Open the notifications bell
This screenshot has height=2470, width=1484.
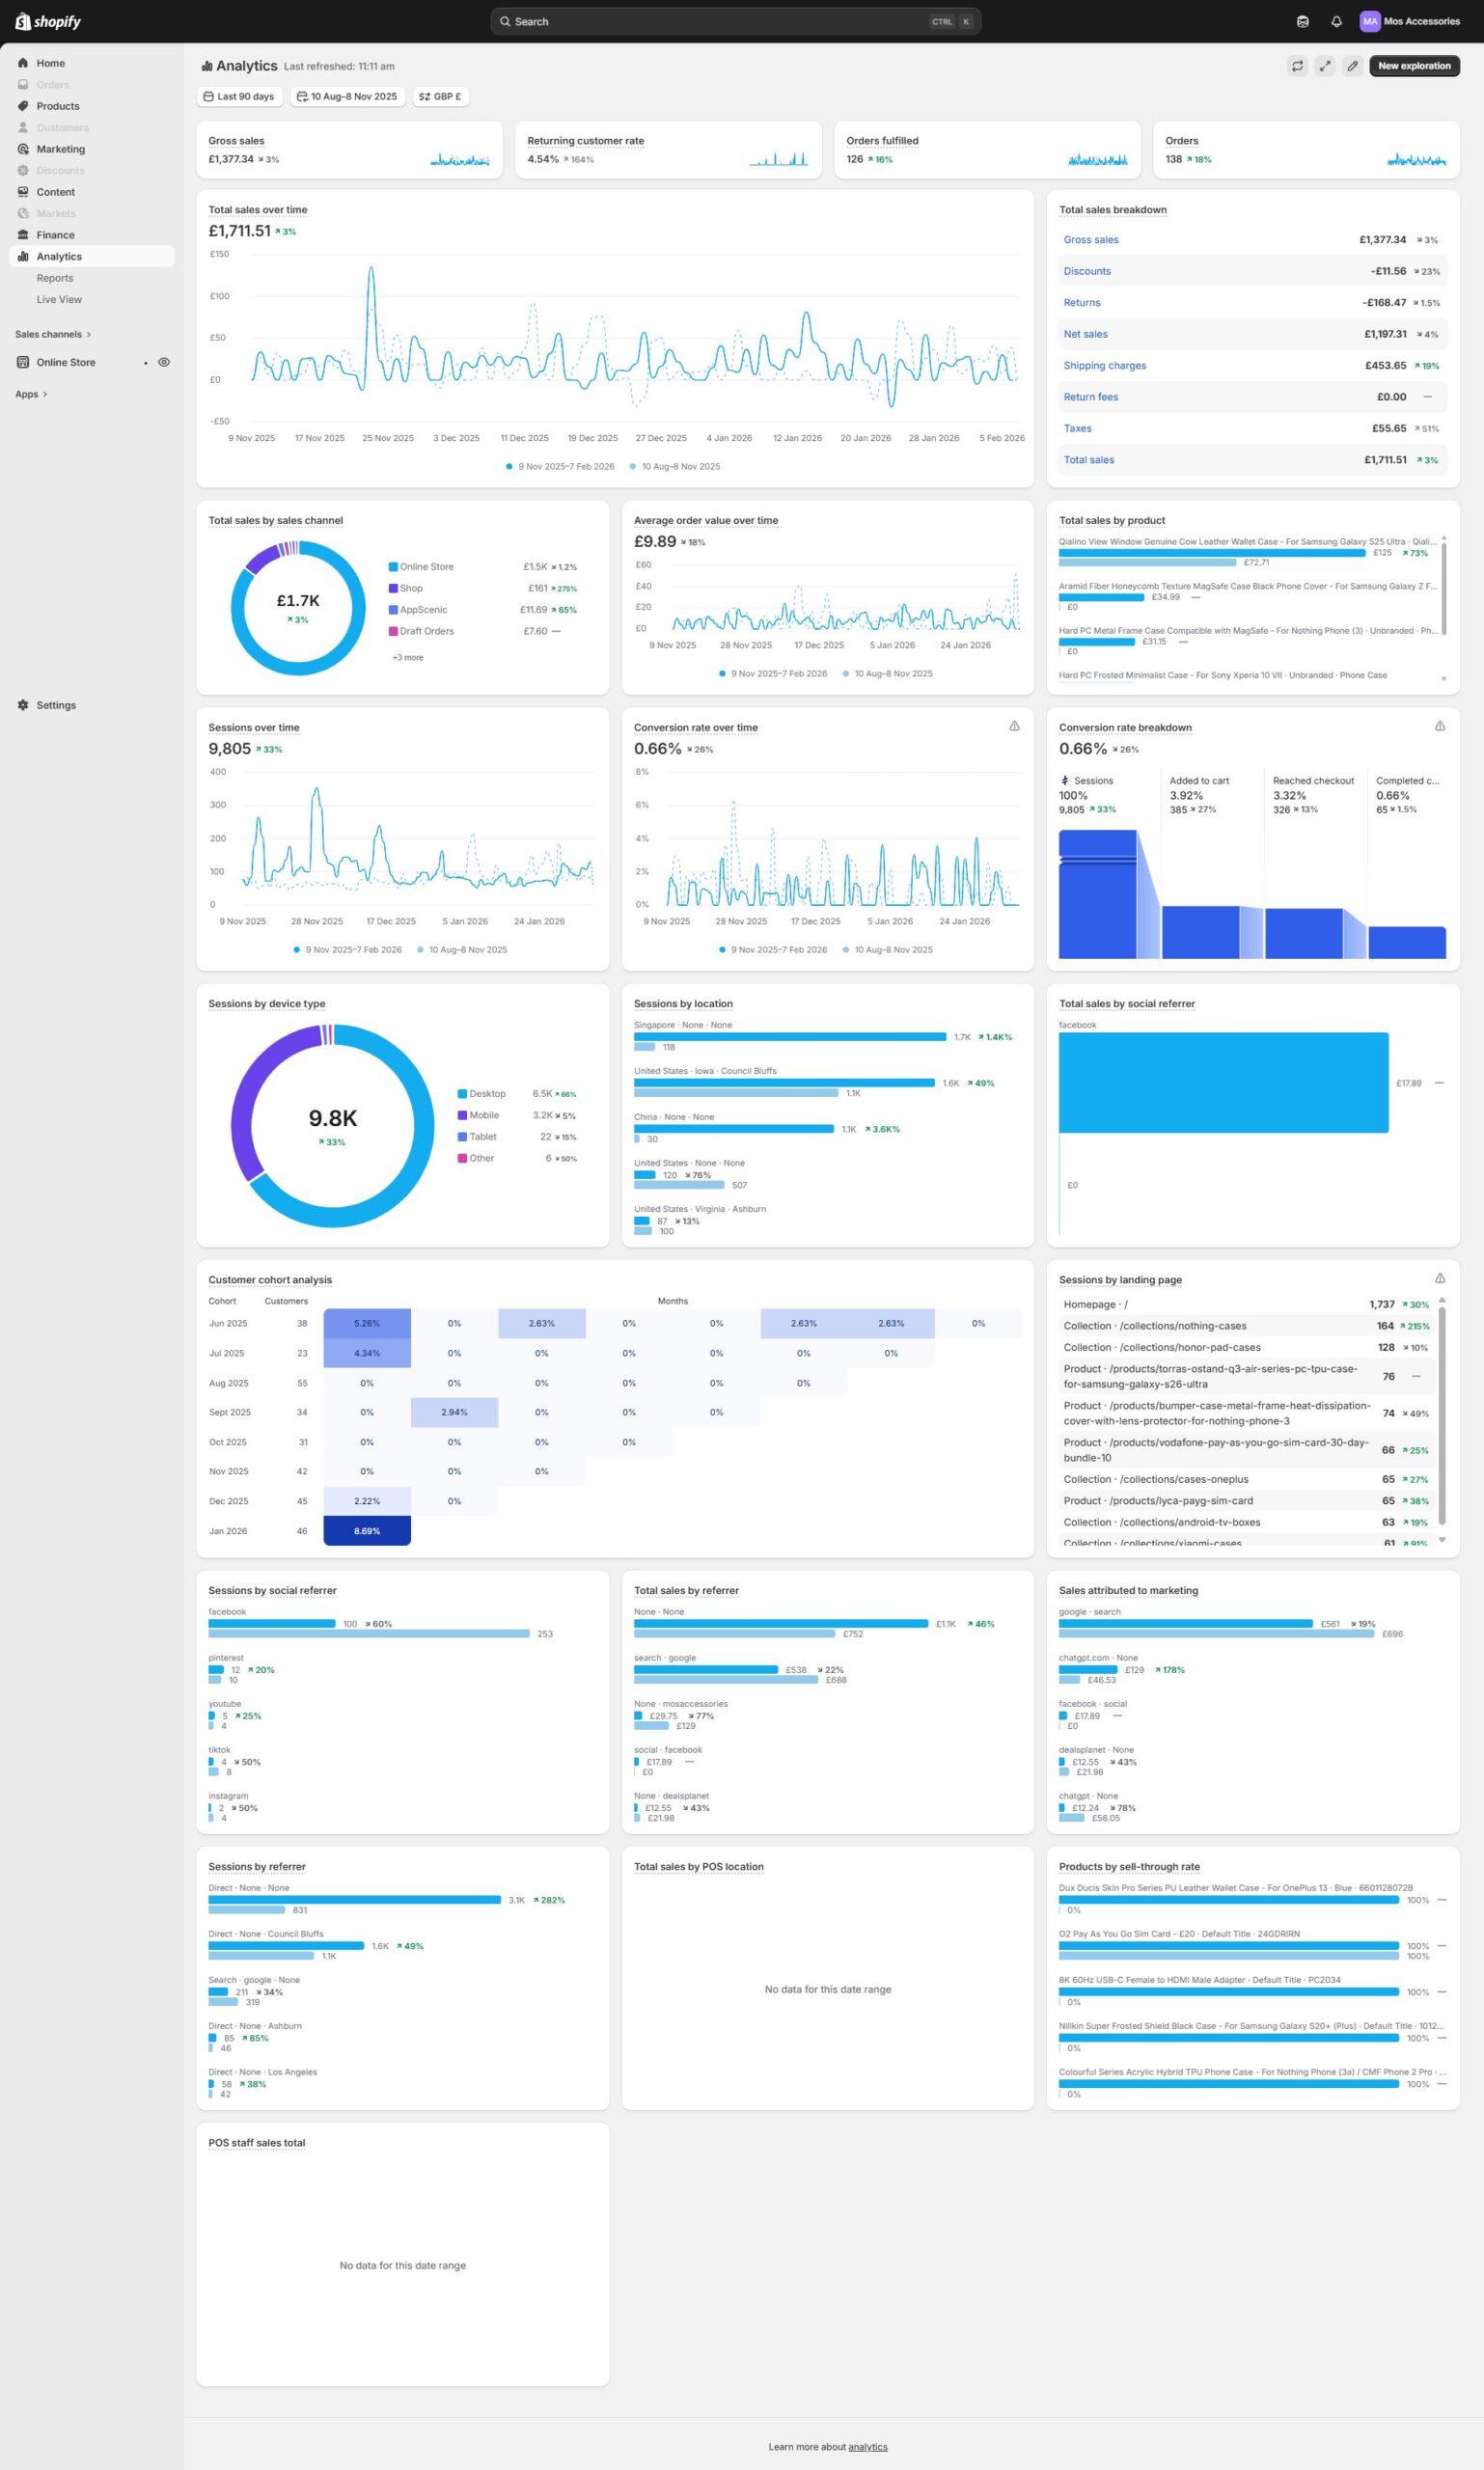point(1336,21)
